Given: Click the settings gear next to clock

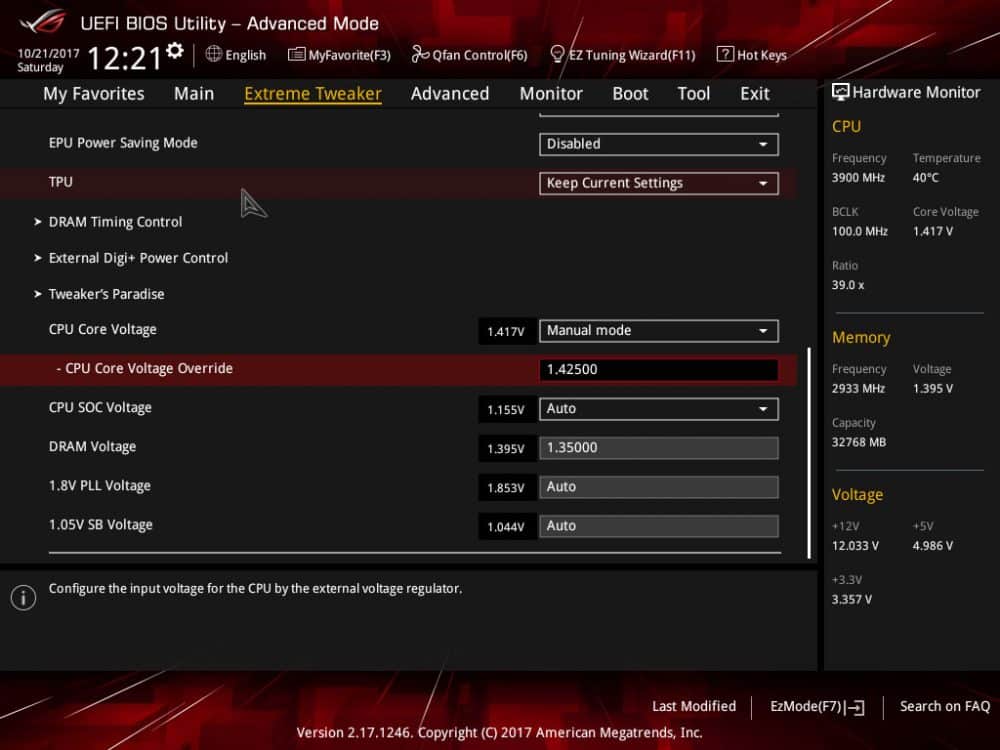Looking at the screenshot, I should pos(175,51).
